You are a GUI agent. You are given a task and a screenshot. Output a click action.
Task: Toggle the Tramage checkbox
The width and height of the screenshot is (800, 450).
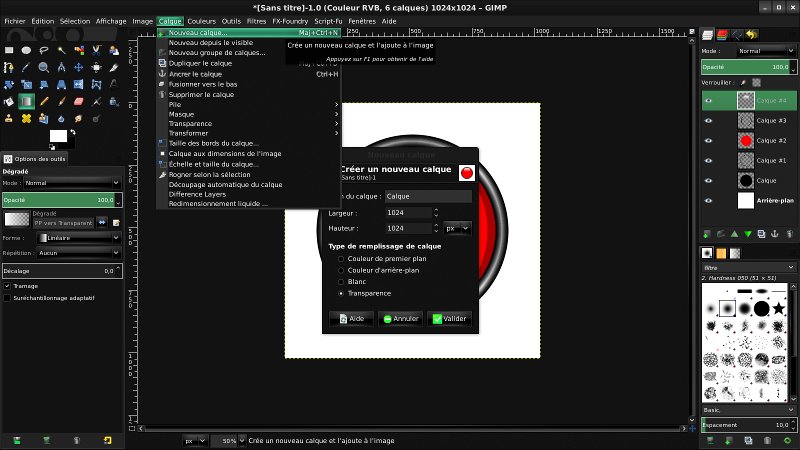7,286
